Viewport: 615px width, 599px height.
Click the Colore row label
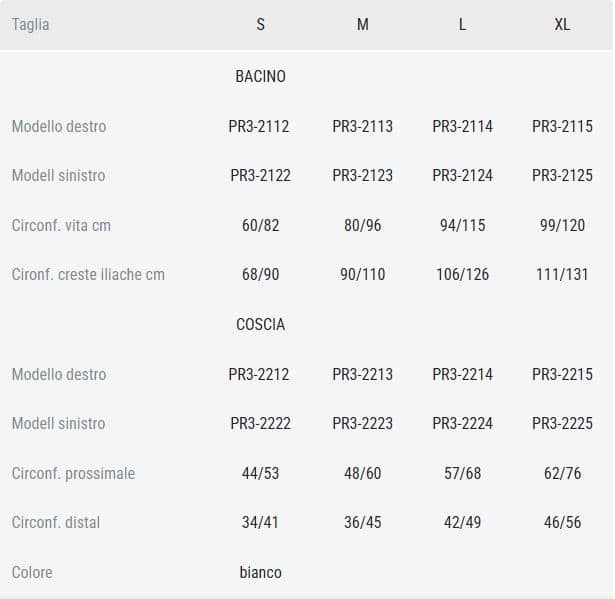point(32,572)
